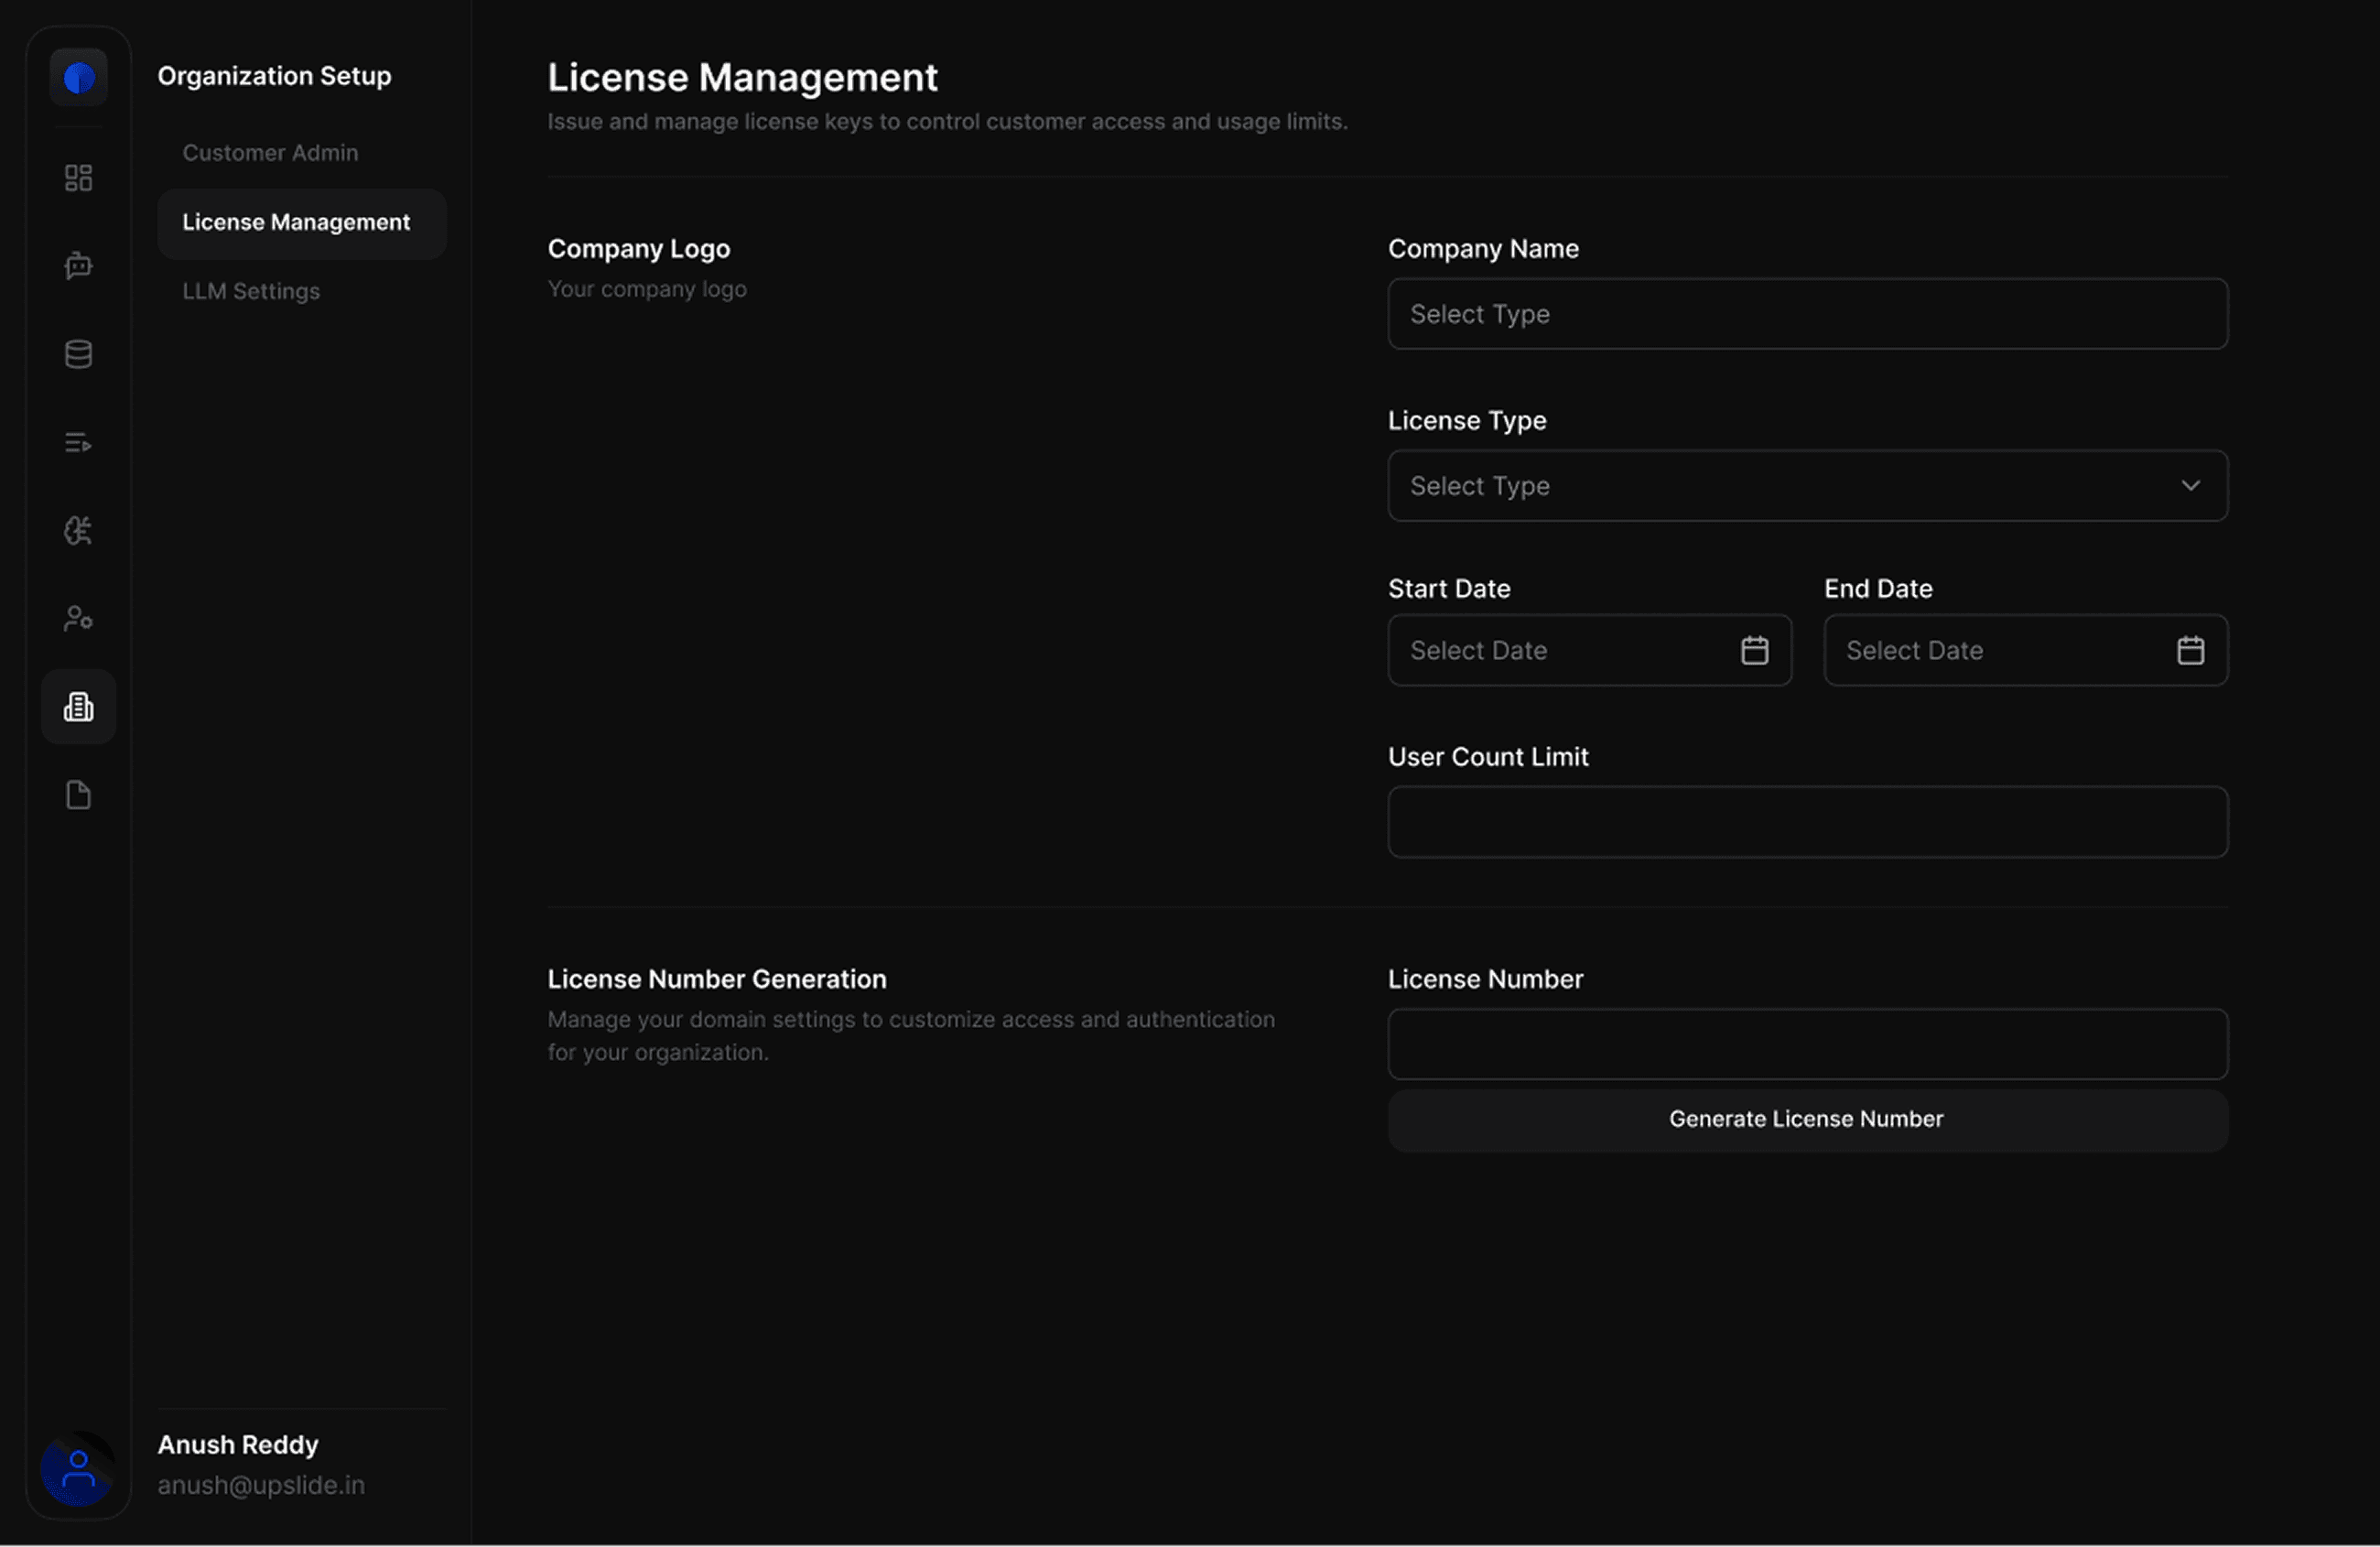
Task: Select the organization building icon
Action: coord(78,707)
